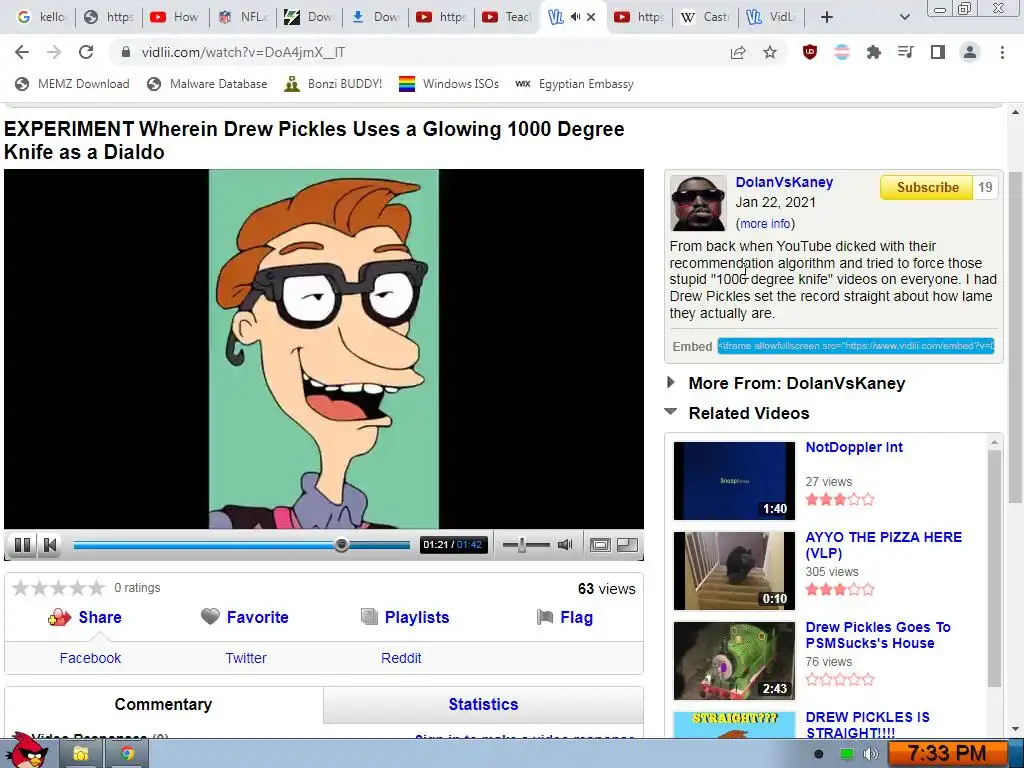This screenshot has width=1024, height=768.
Task: Close the active VidLii tab
Action: [591, 17]
